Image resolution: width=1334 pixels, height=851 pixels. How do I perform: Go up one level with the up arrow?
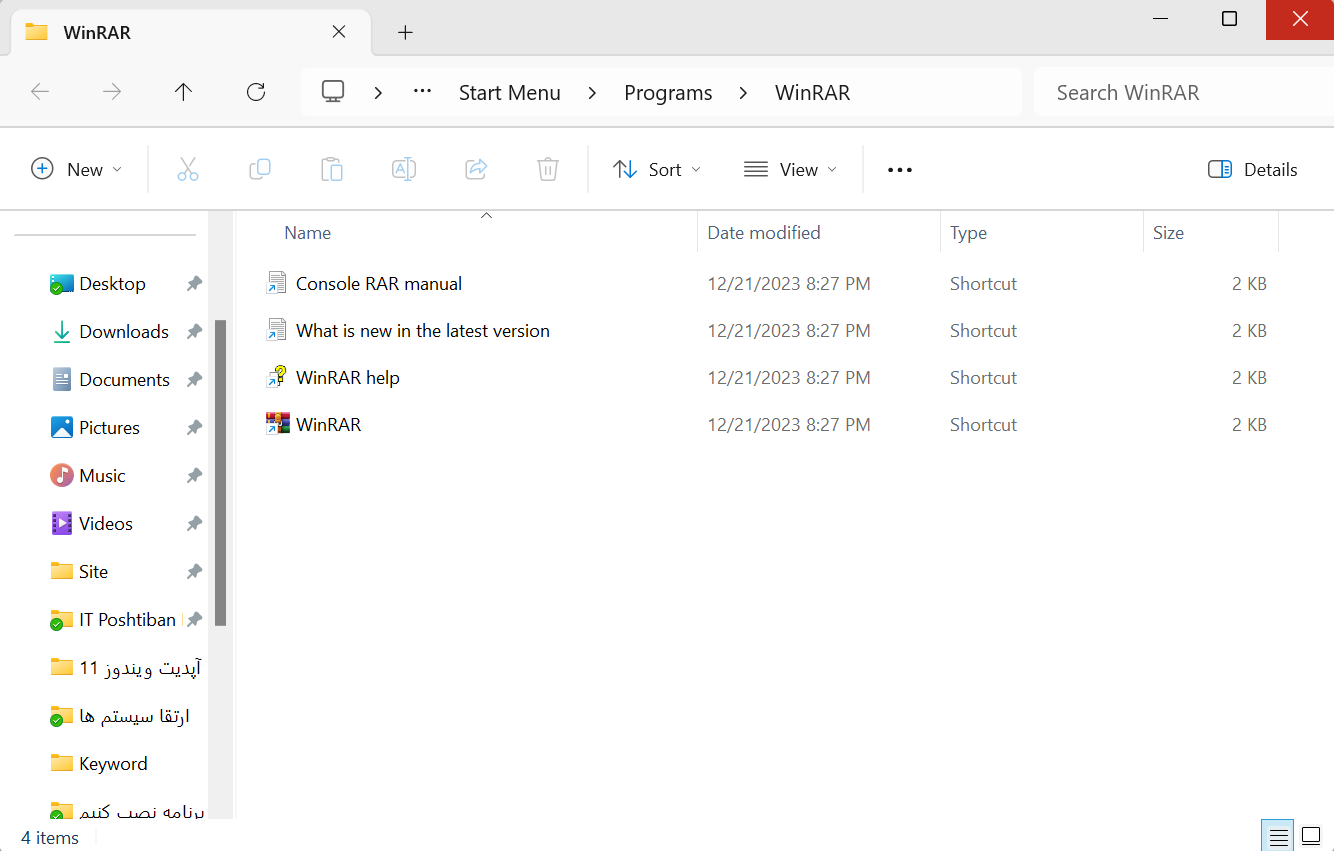click(x=183, y=92)
